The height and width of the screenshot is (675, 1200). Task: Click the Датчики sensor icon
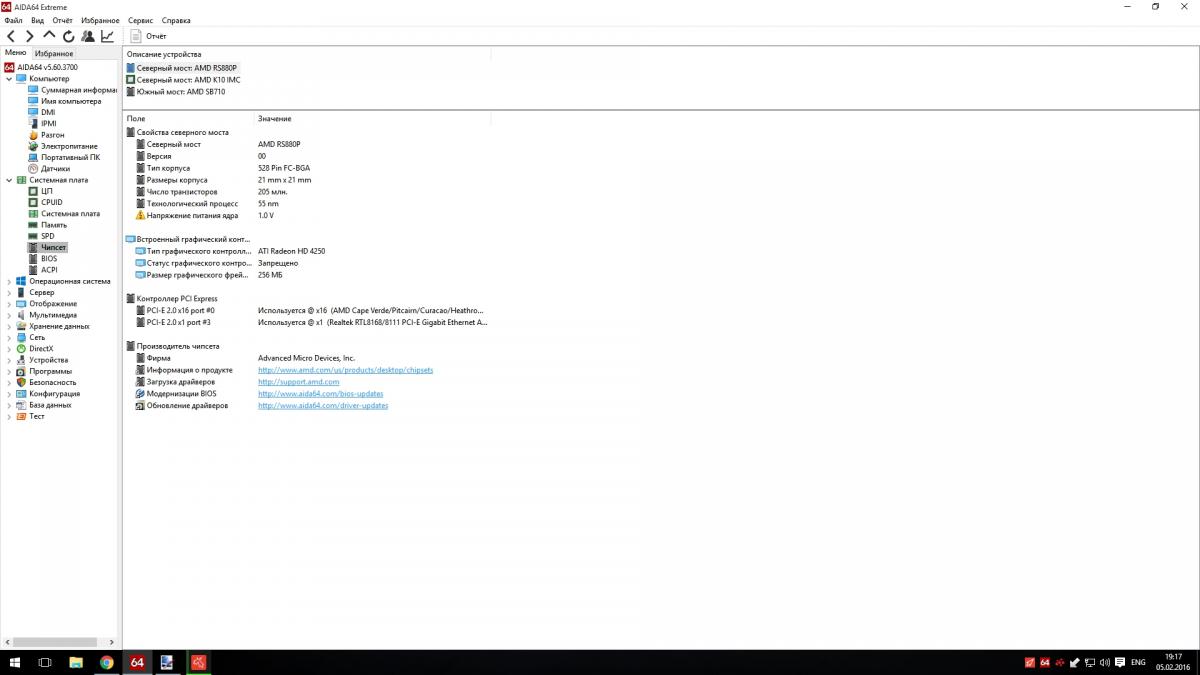[x=33, y=169]
